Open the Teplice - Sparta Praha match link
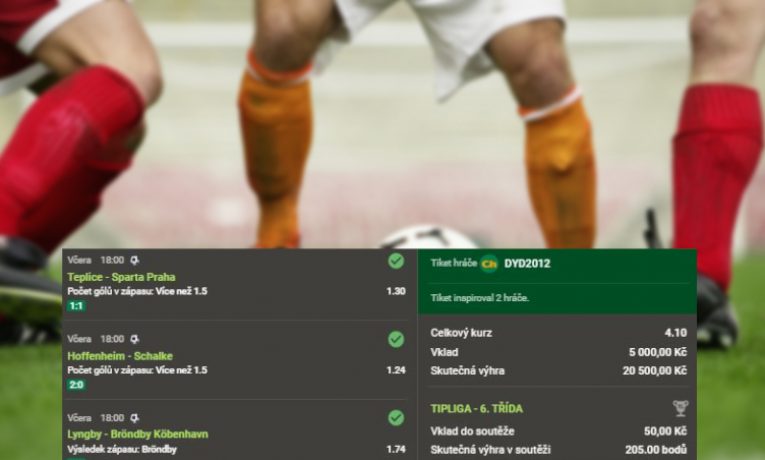Viewport: 765px width, 460px height. click(x=121, y=277)
